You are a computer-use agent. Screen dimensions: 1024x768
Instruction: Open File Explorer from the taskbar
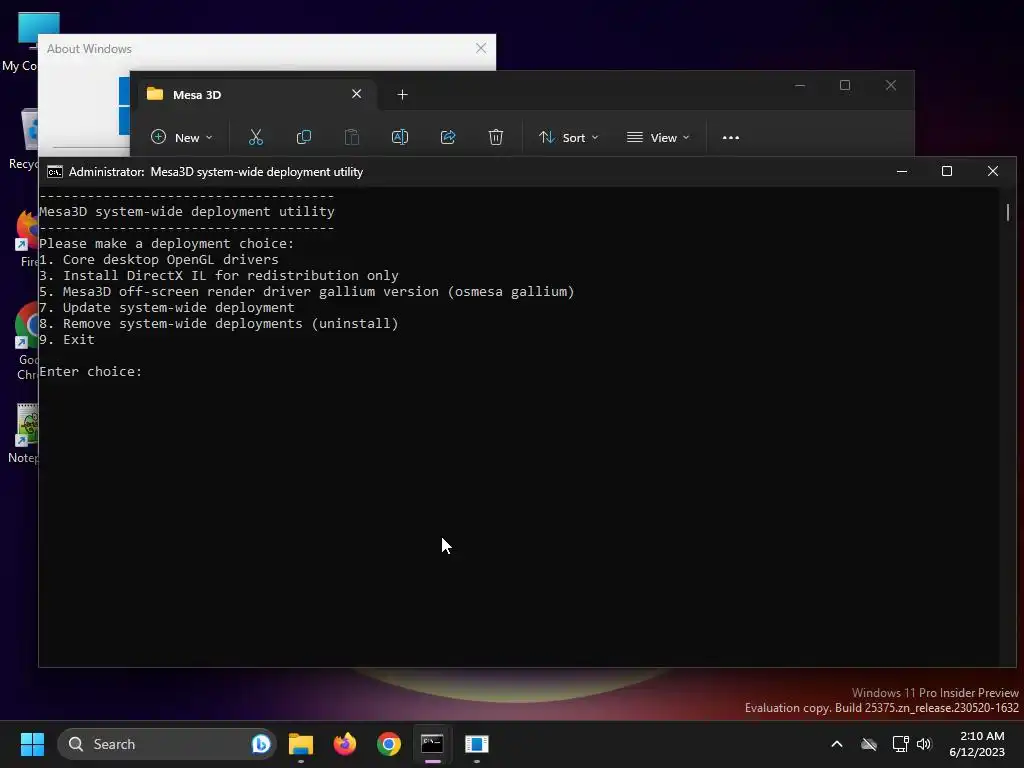tap(301, 744)
